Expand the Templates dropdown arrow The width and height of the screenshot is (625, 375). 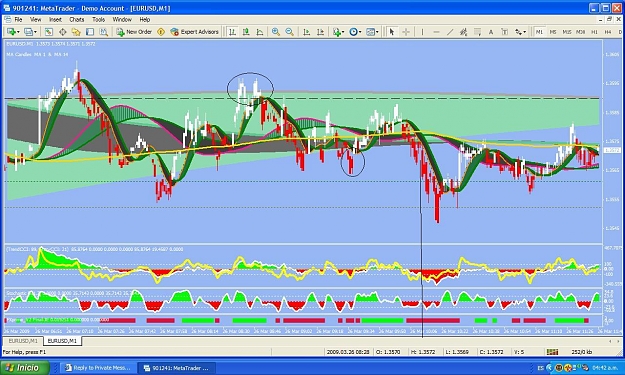point(377,32)
